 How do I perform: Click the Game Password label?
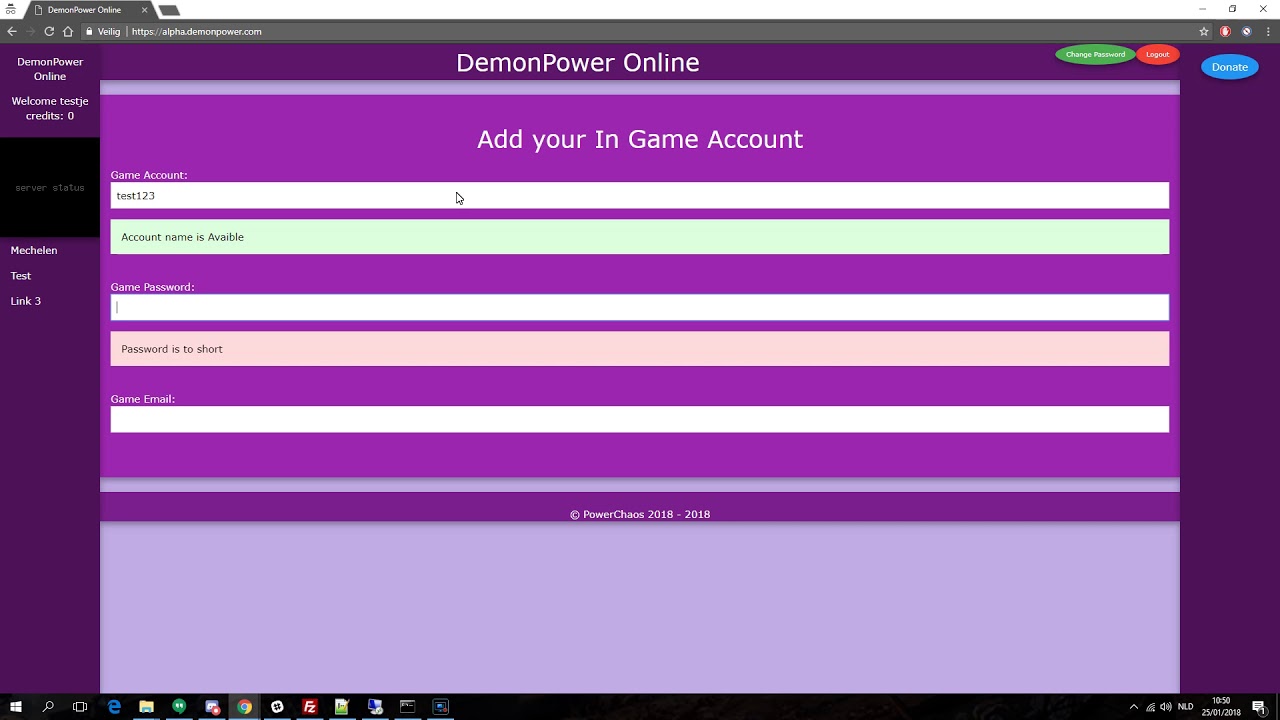pos(152,287)
